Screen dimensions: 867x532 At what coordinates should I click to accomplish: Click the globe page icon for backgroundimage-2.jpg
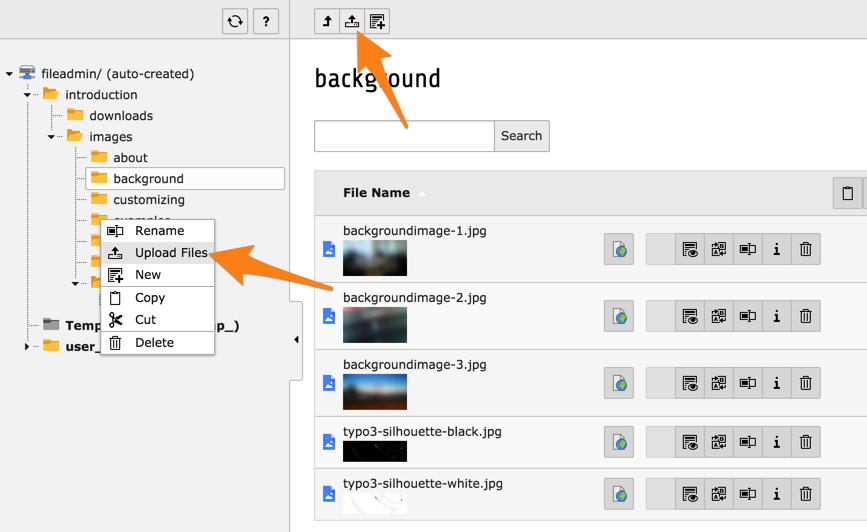pyautogui.click(x=619, y=316)
